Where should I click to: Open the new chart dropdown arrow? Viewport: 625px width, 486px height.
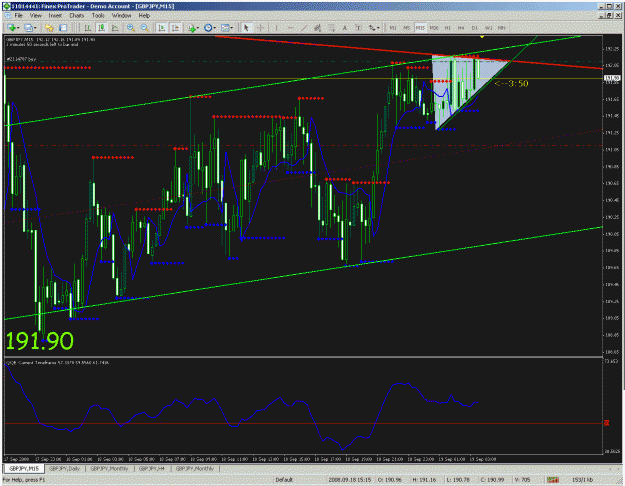coord(18,28)
